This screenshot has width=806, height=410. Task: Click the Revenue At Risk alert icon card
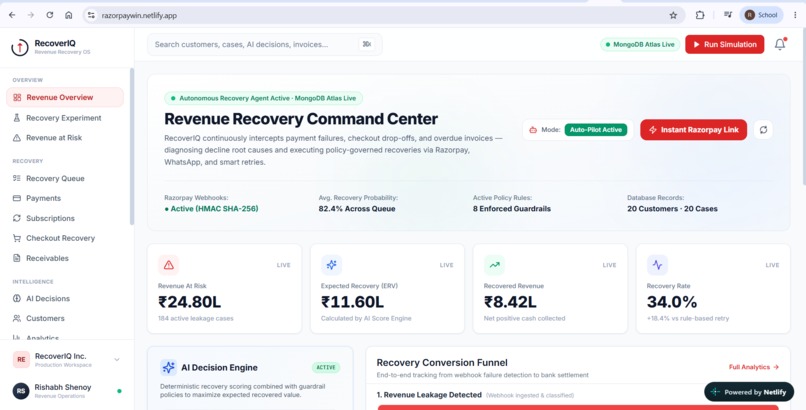point(169,265)
